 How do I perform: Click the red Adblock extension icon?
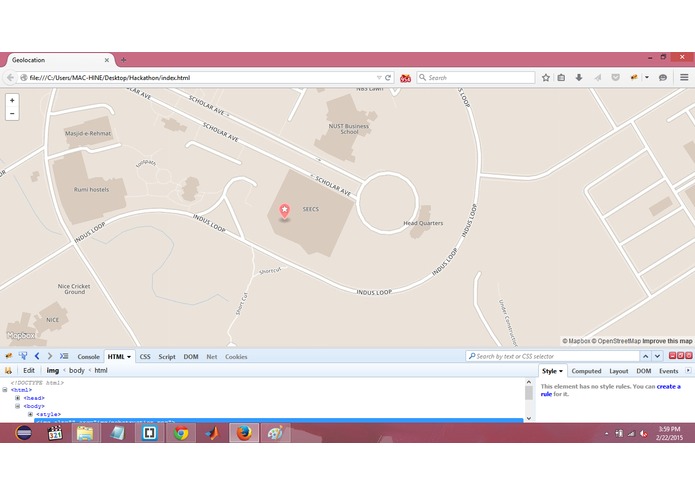405,78
